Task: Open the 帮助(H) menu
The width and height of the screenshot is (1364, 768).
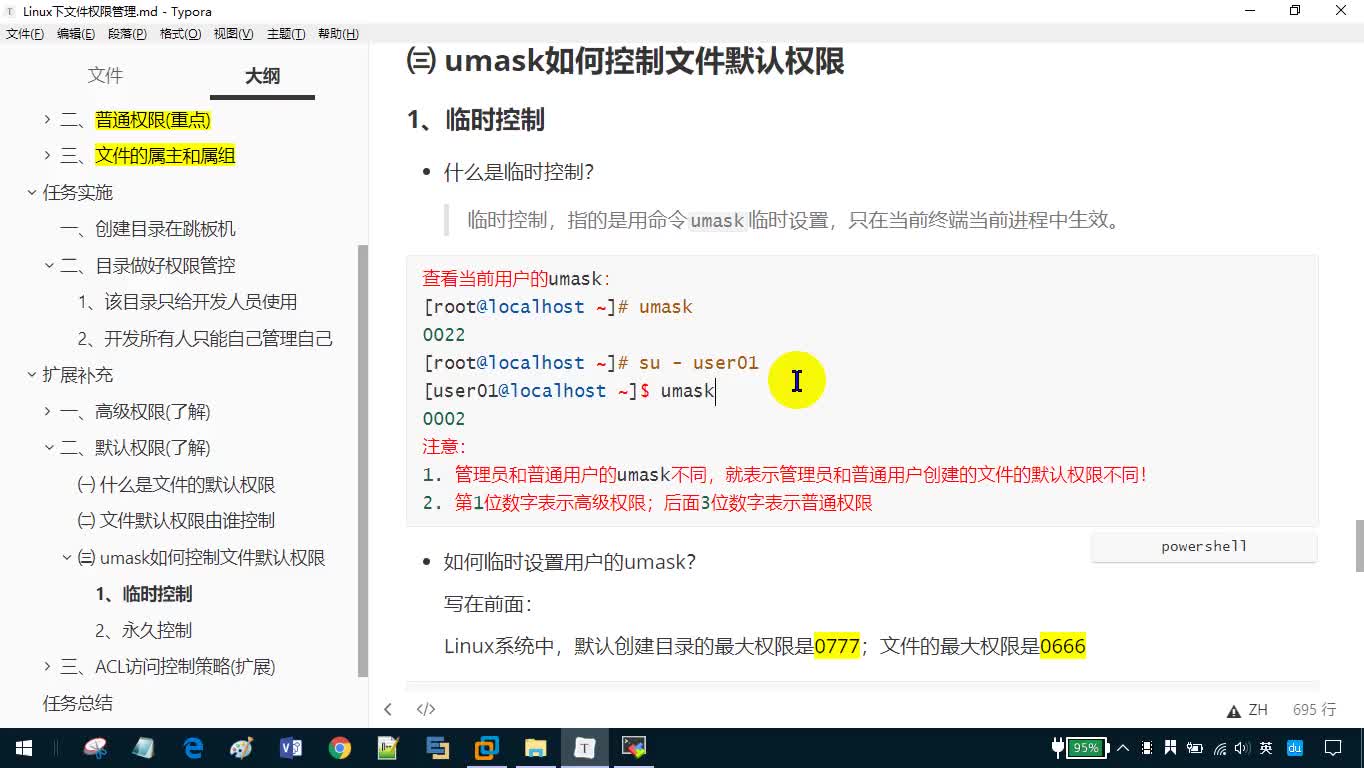Action: point(338,34)
